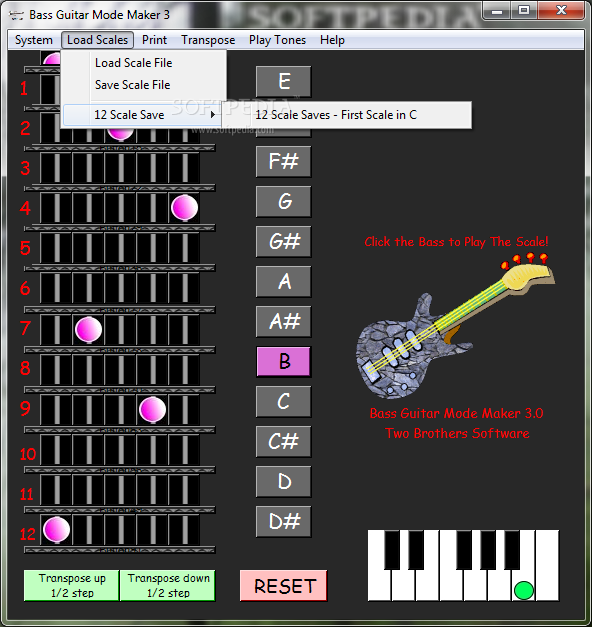Play the white E piano key
Screen dimensions: 592x627
[x=428, y=586]
